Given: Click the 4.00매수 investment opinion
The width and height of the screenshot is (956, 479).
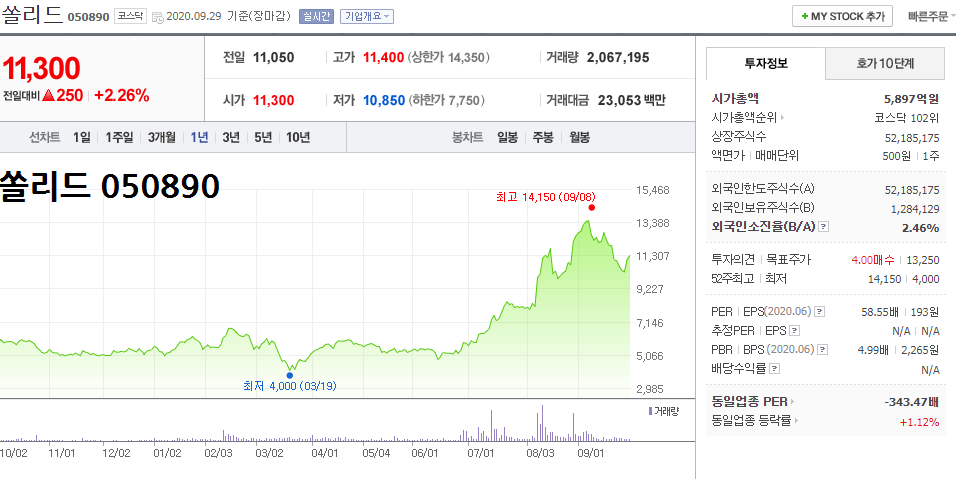Looking at the screenshot, I should point(873,260).
